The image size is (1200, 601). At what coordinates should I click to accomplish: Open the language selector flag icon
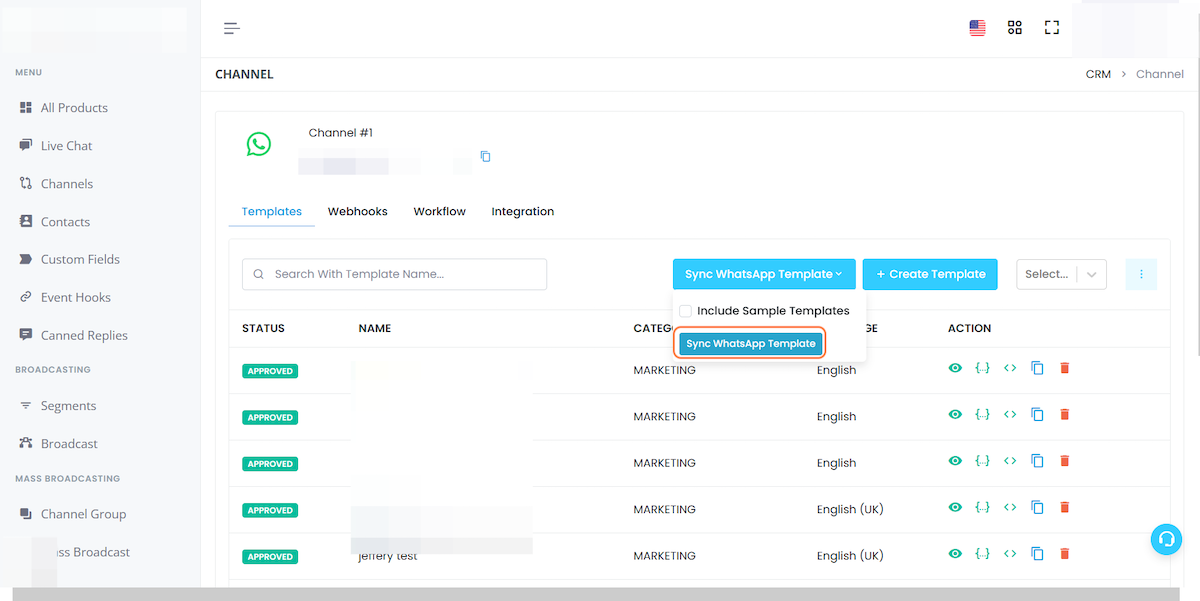pos(977,28)
